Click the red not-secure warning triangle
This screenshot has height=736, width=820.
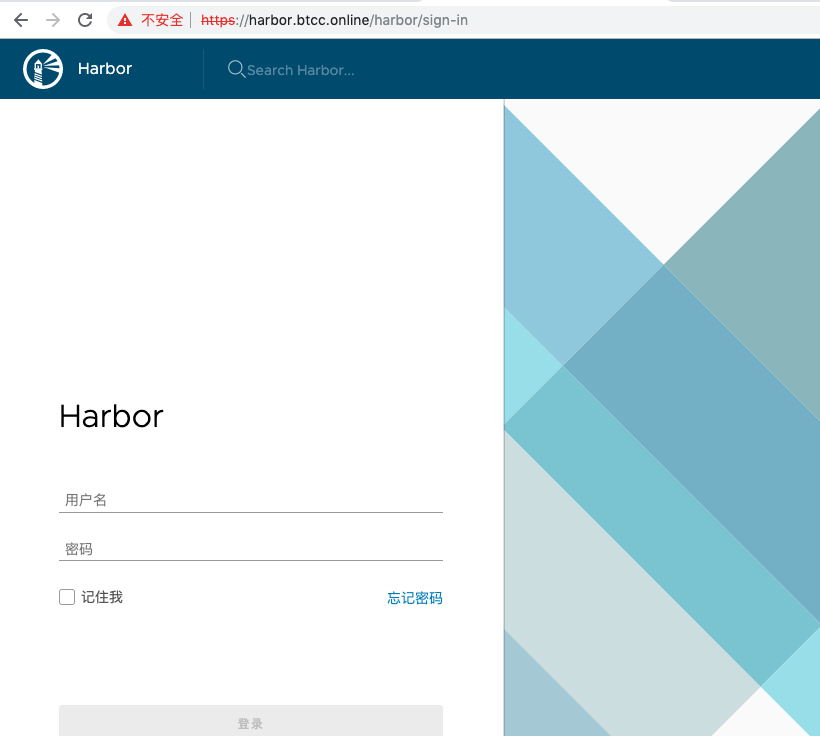[x=125, y=20]
